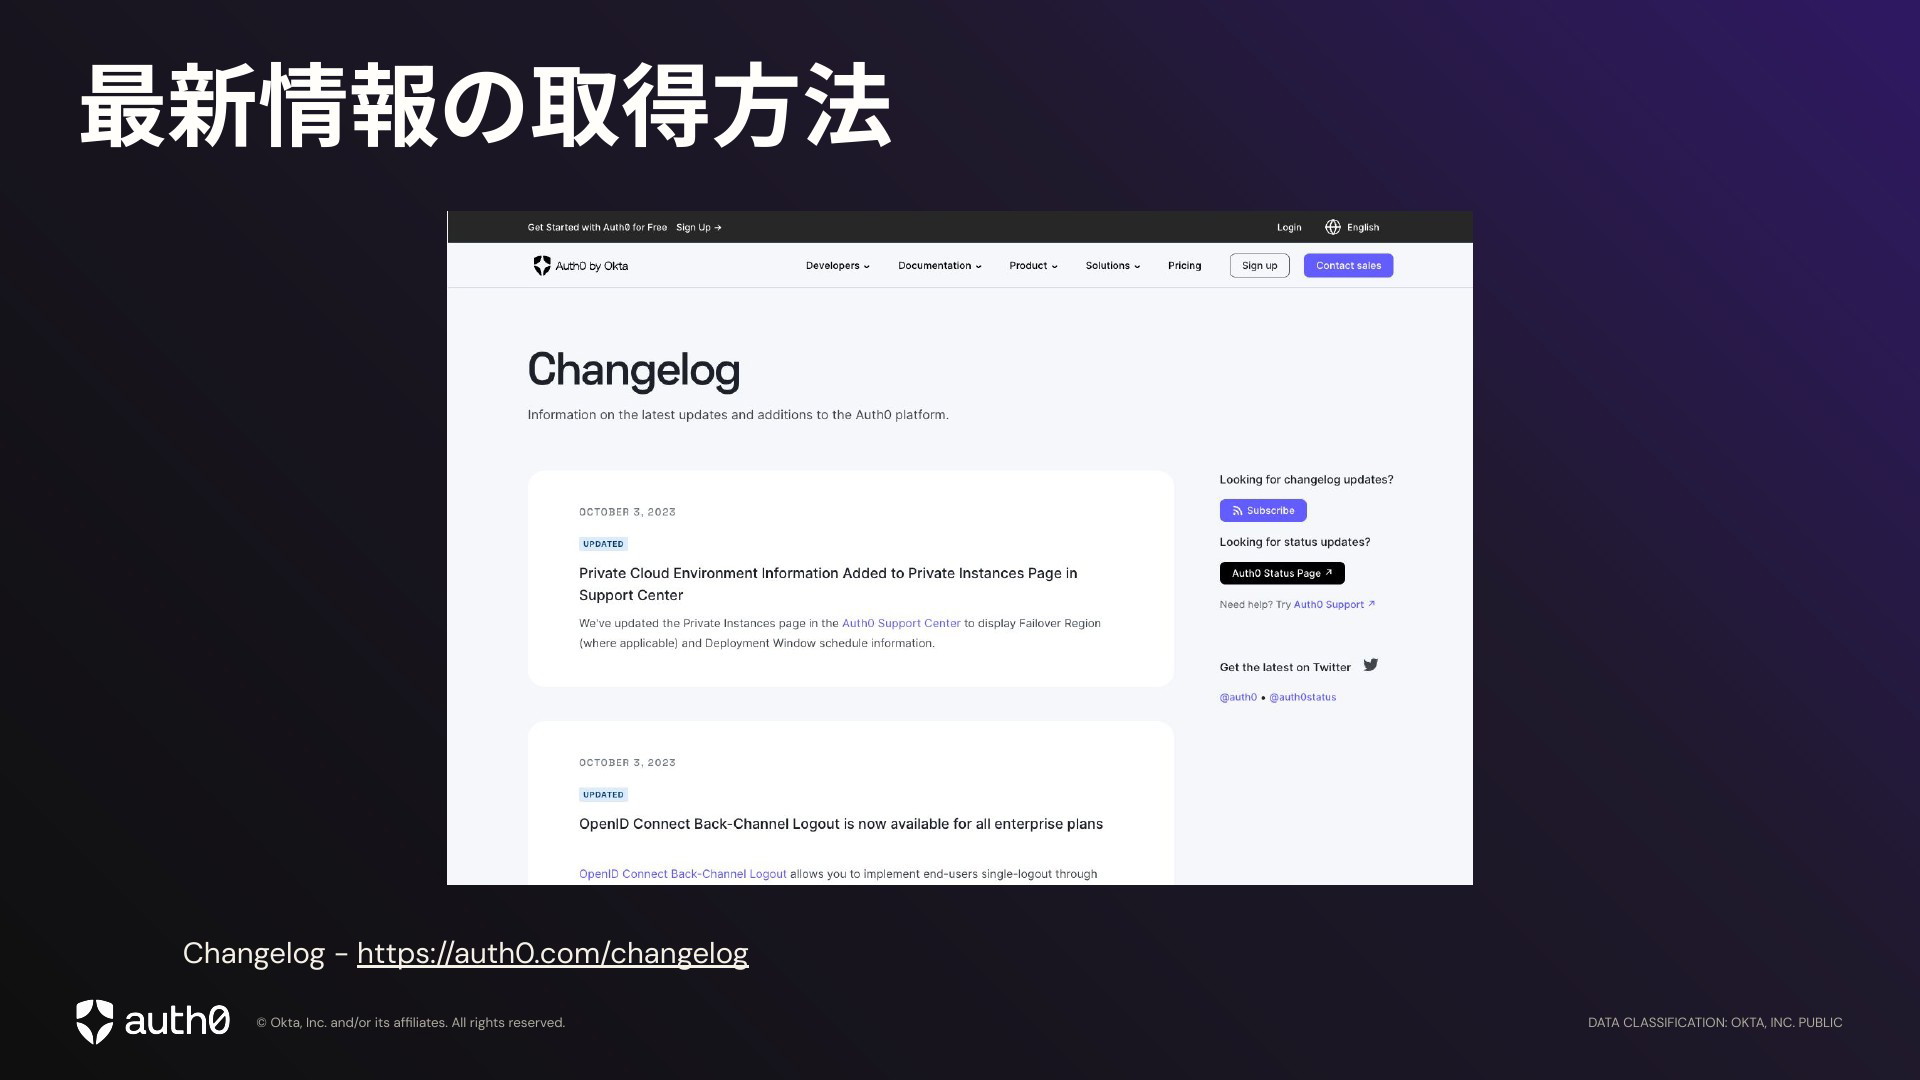Open the Documentation dropdown menu
1920x1080 pixels.
[940, 266]
